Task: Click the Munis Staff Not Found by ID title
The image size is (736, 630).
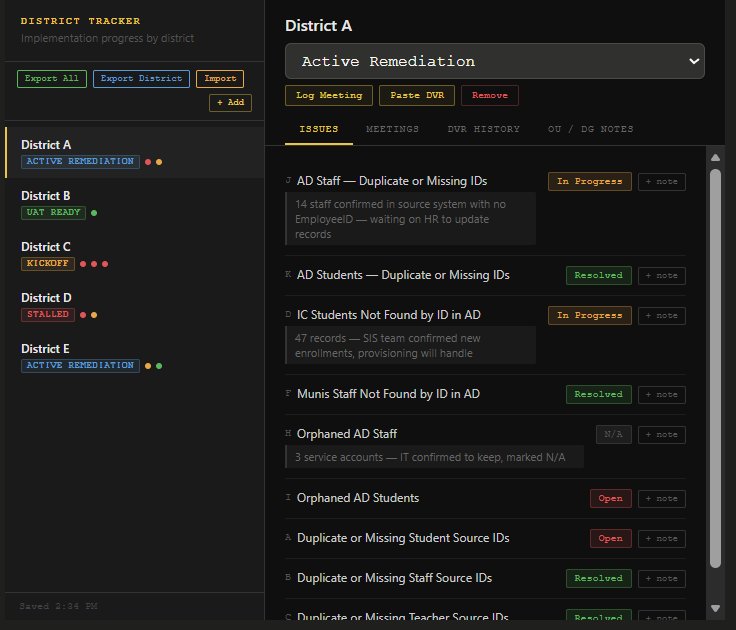Action: (x=388, y=393)
